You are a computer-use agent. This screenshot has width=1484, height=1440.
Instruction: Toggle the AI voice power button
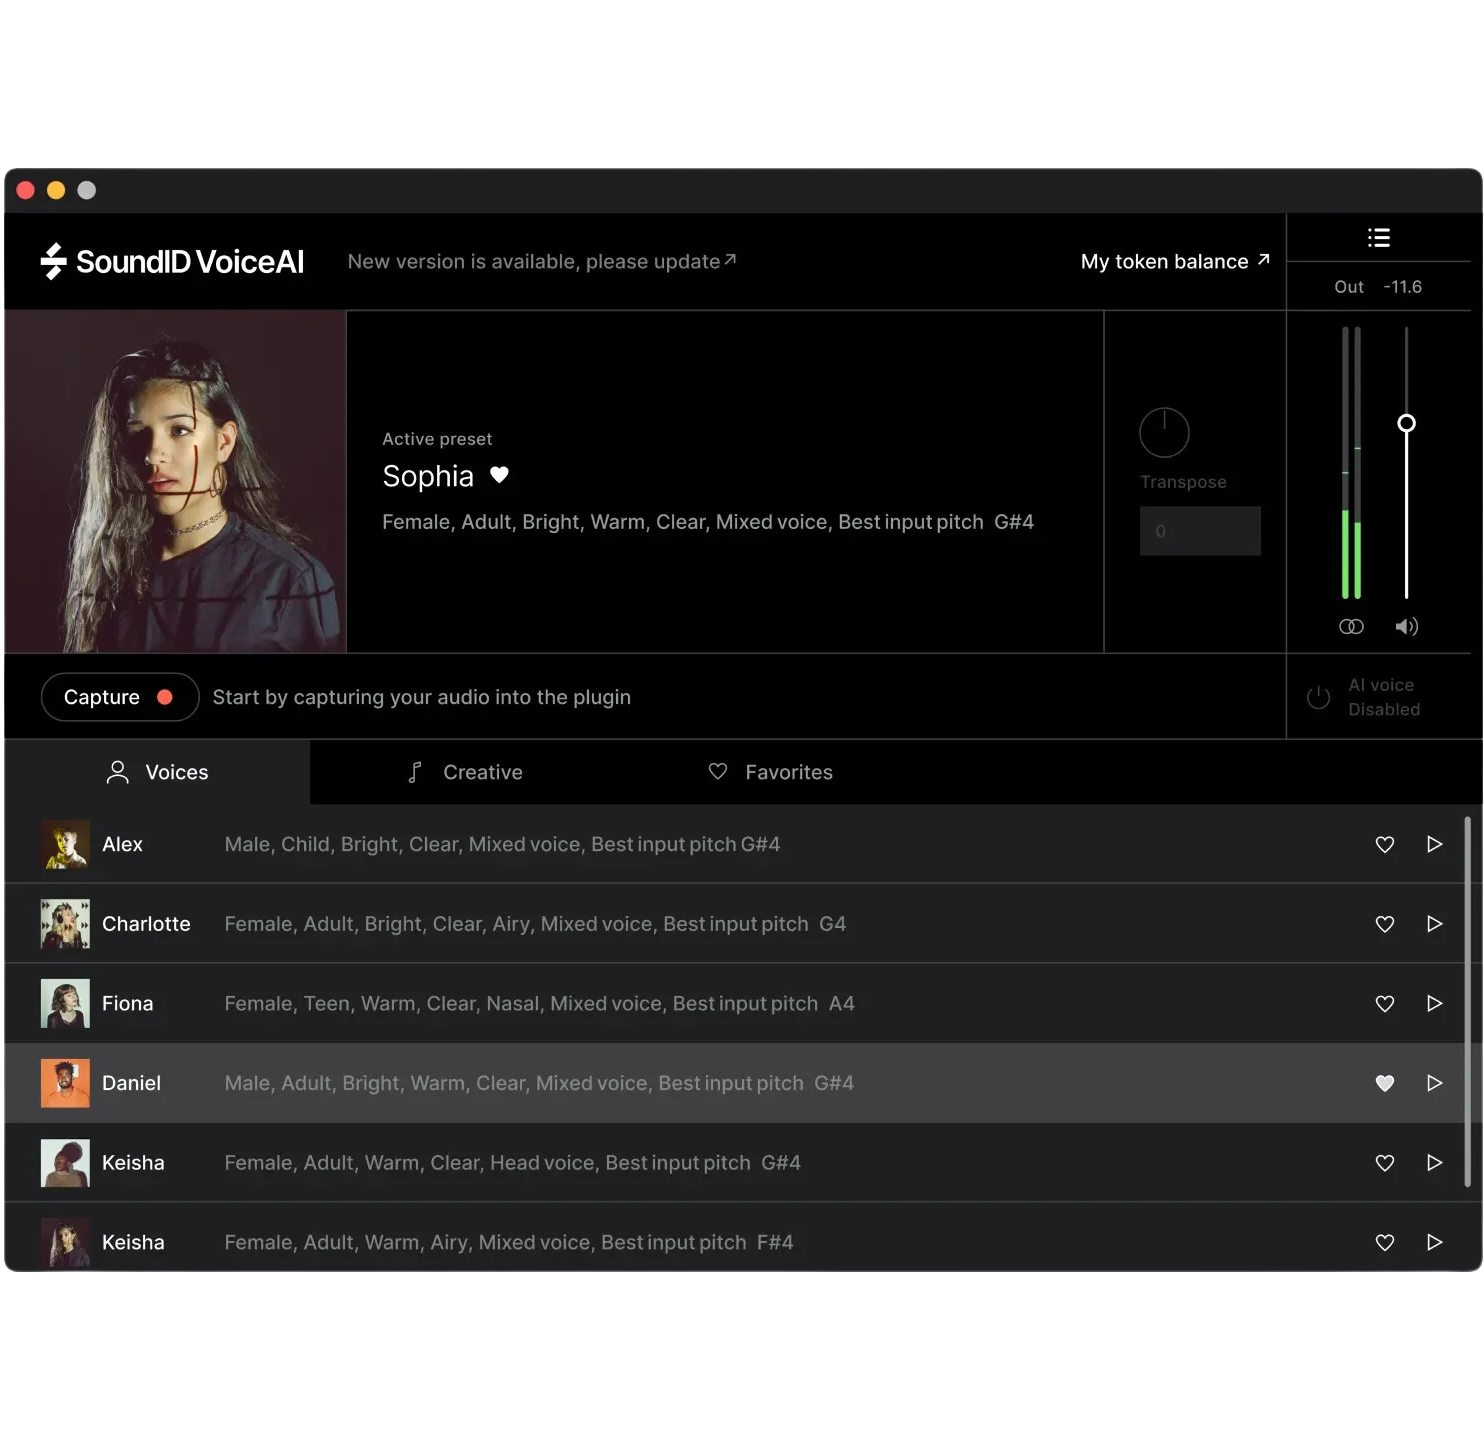(x=1318, y=697)
